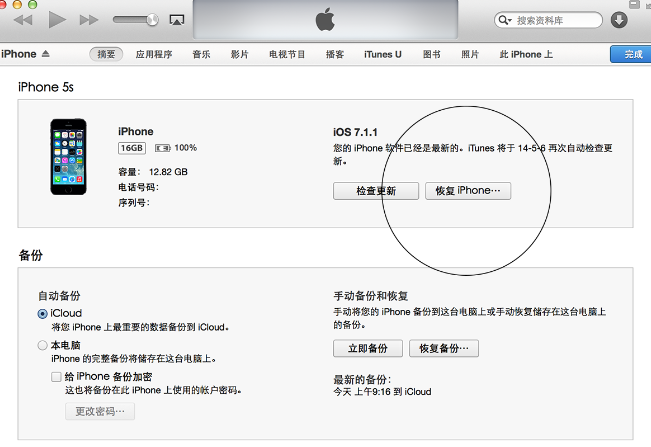Open the 电视节目 tab
Viewport: 651px width, 447px height.
[x=287, y=54]
